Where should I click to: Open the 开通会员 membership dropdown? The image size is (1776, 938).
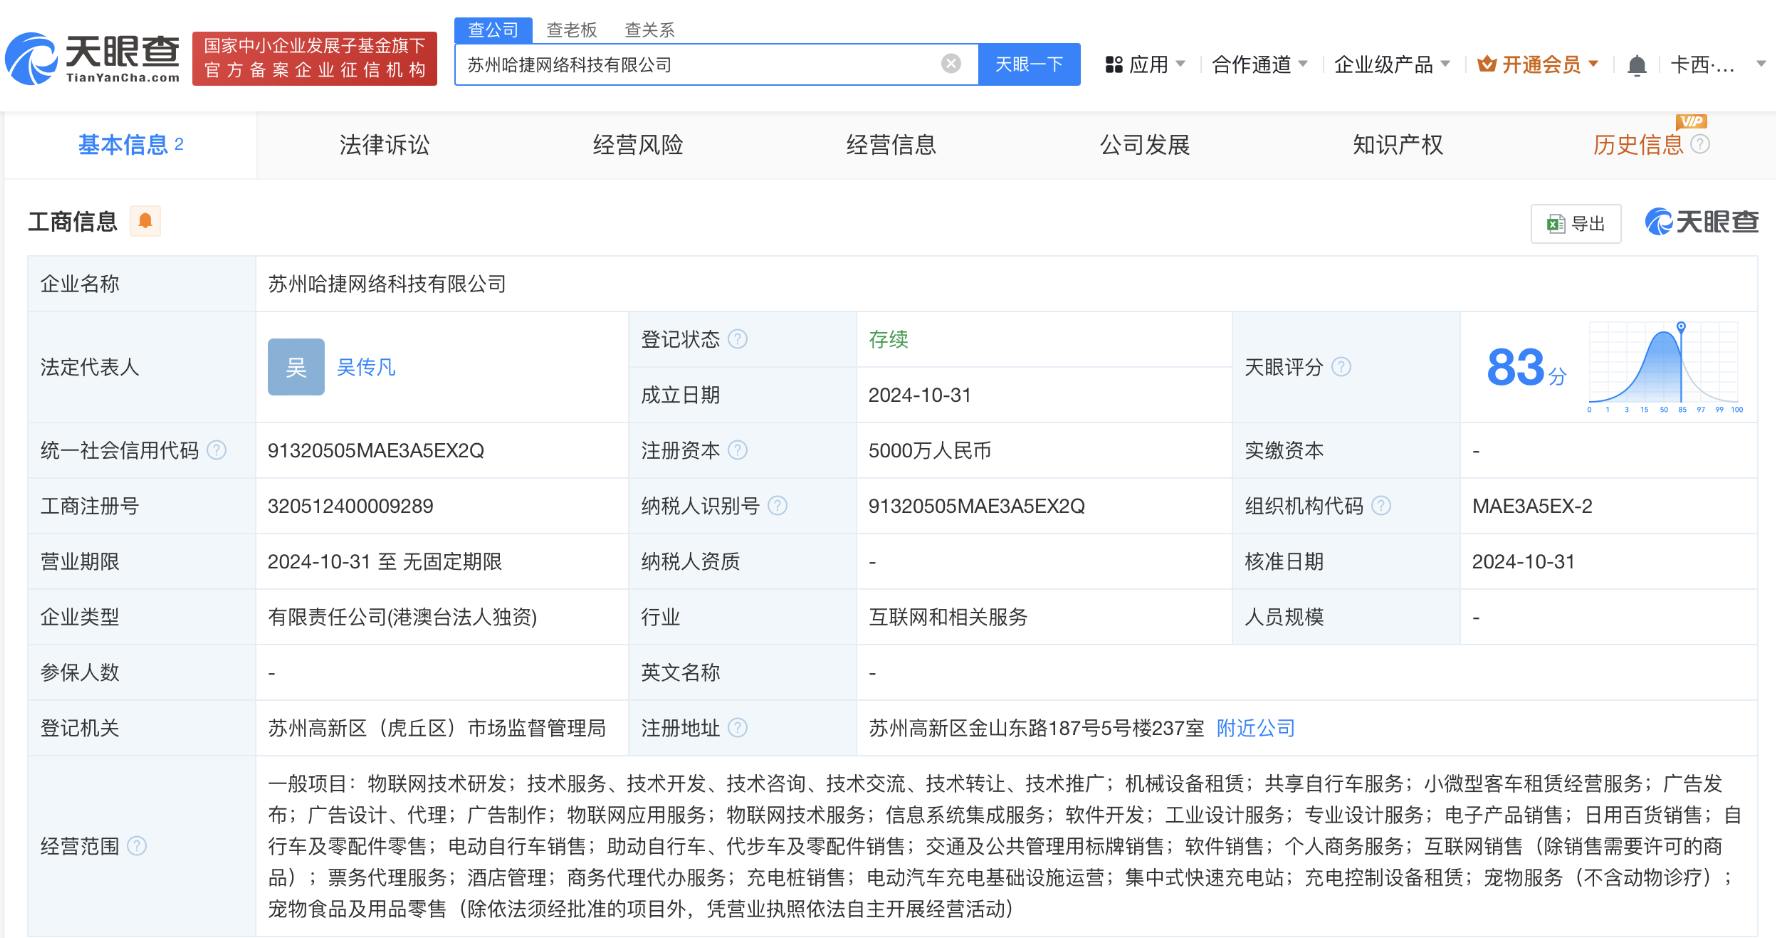coord(1539,65)
